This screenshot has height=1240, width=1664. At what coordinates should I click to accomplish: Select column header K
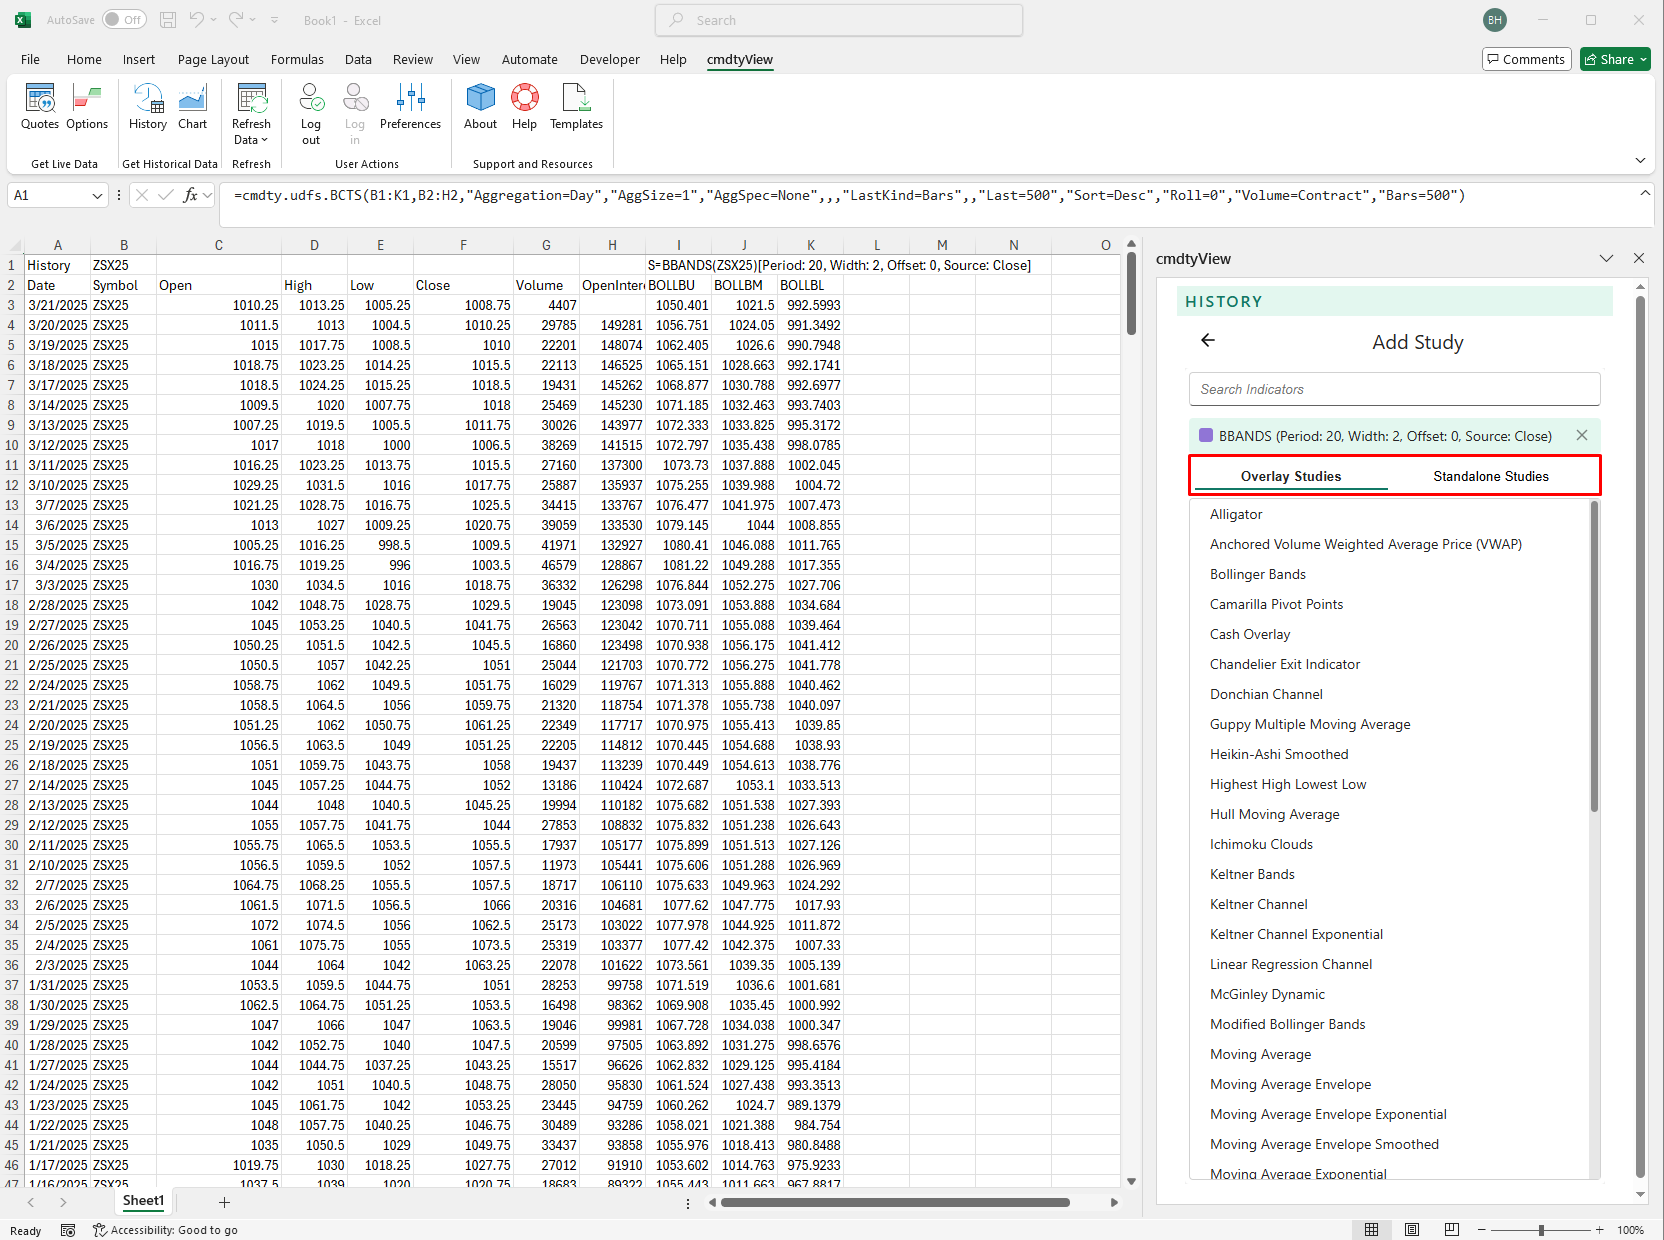[x=811, y=245]
